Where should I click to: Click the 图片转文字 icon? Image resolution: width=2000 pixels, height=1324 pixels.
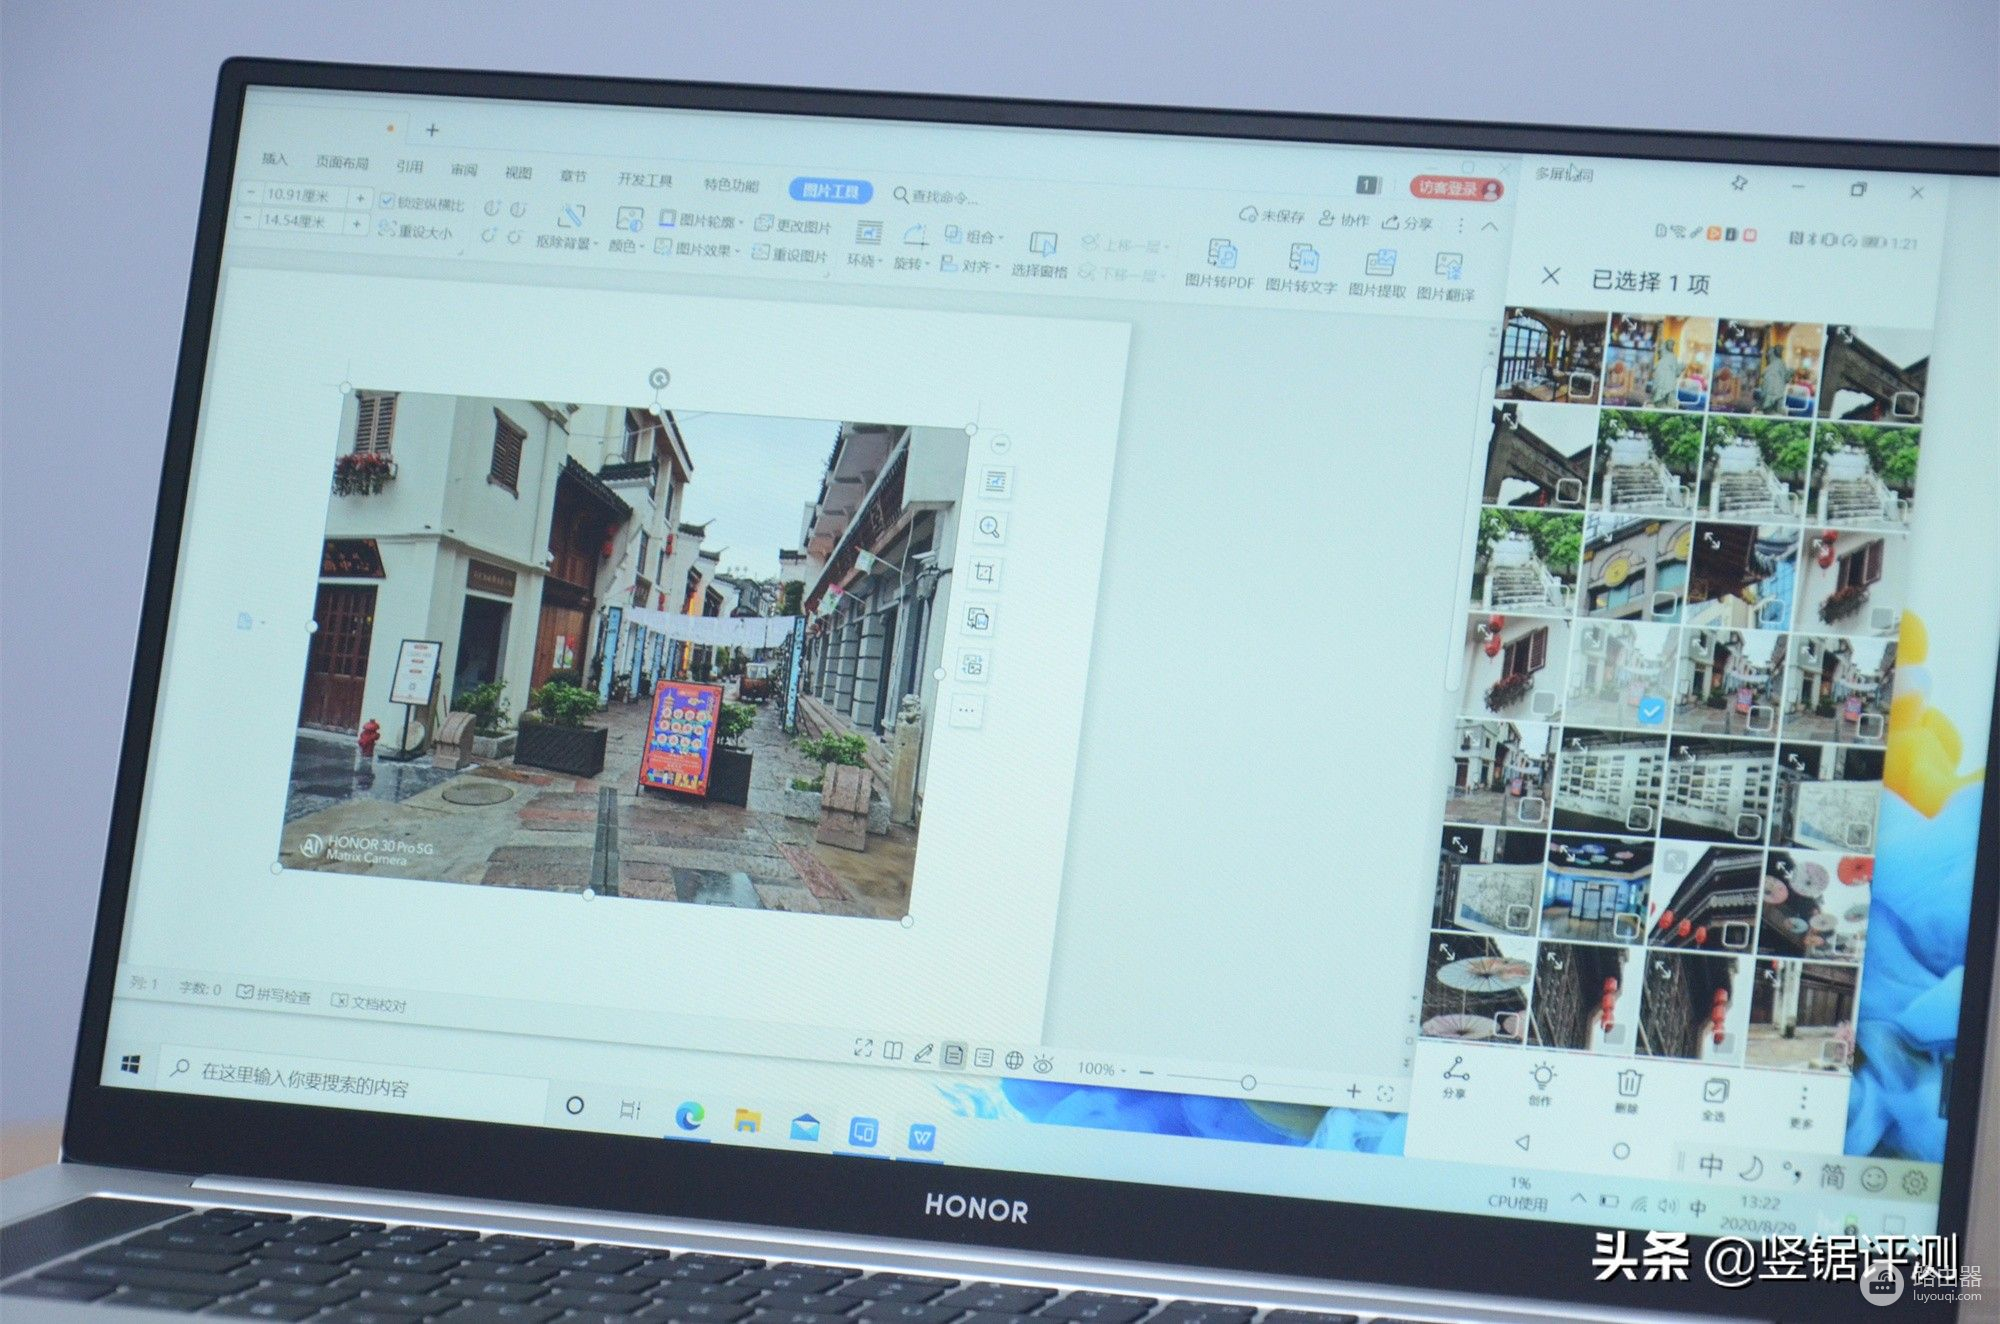[x=1302, y=260]
